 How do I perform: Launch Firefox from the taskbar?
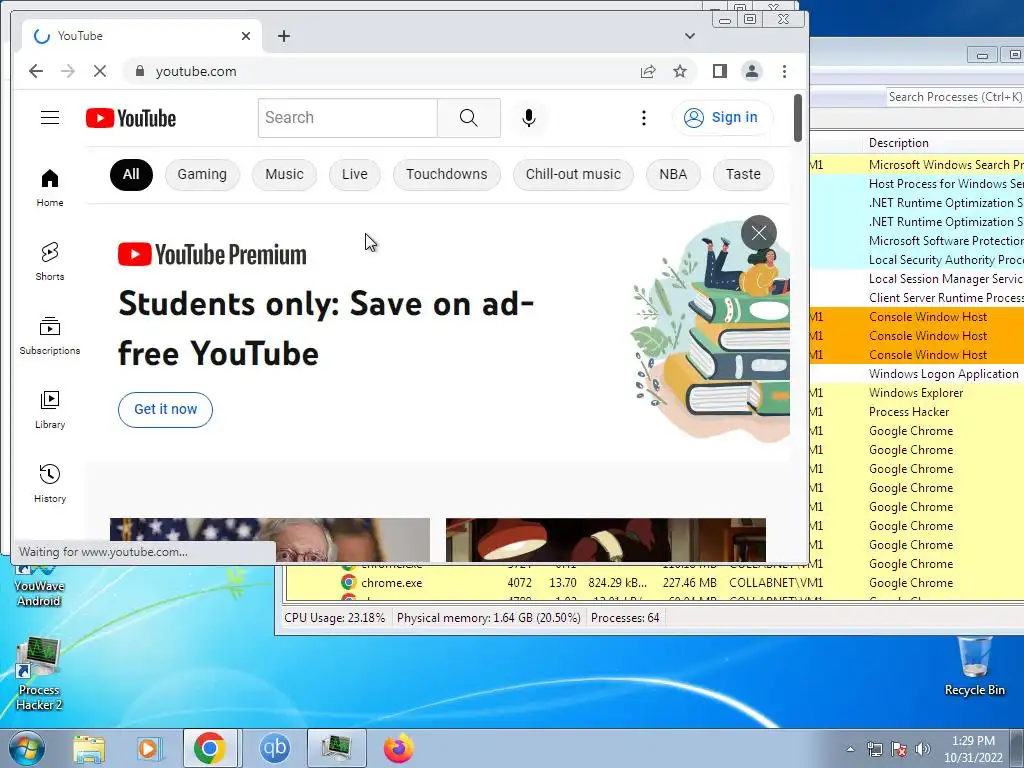click(x=398, y=748)
